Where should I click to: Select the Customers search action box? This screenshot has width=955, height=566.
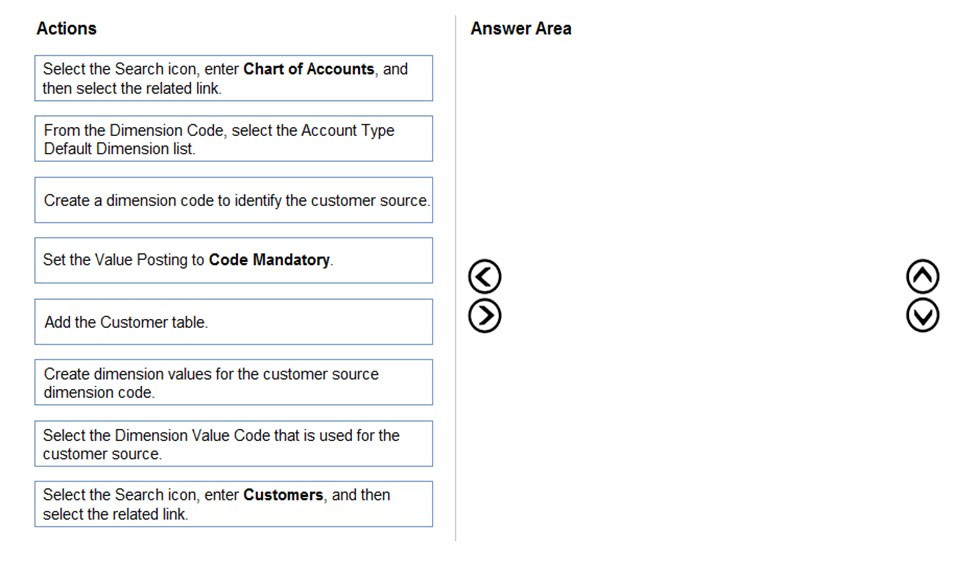(x=233, y=504)
